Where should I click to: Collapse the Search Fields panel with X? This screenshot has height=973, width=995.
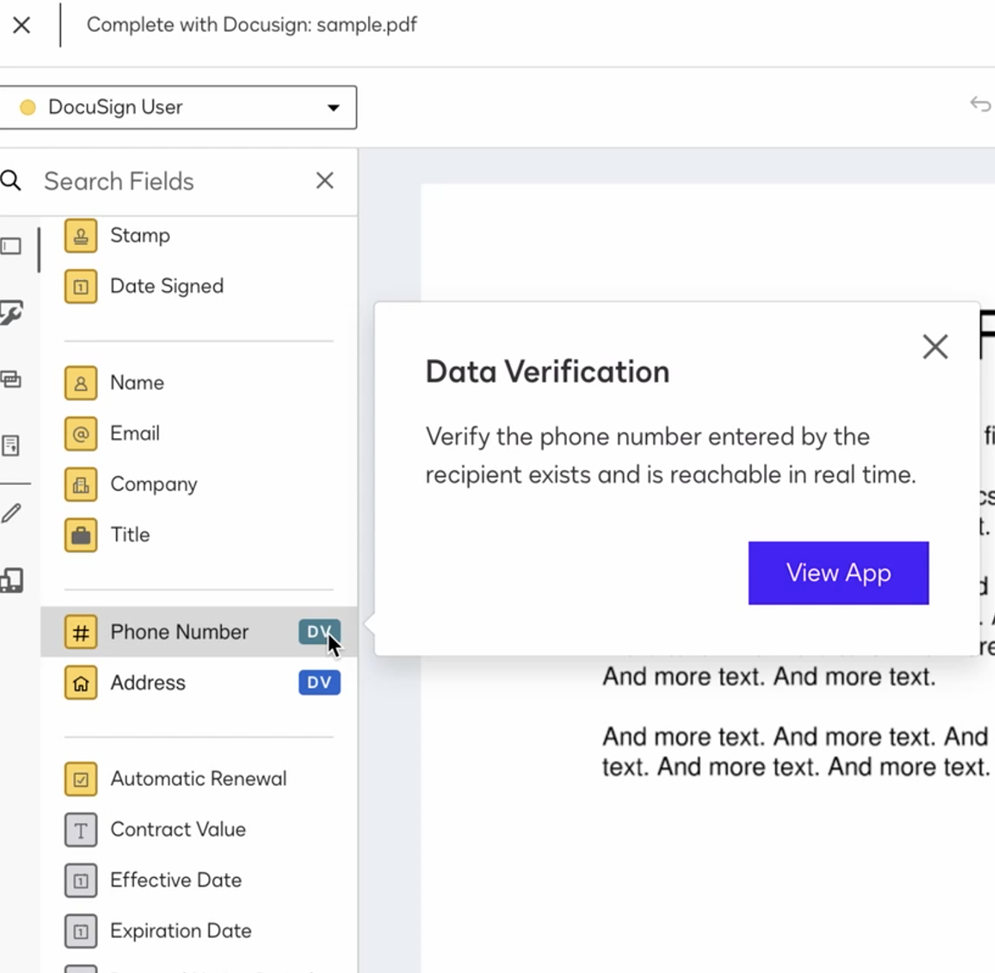[x=324, y=181]
